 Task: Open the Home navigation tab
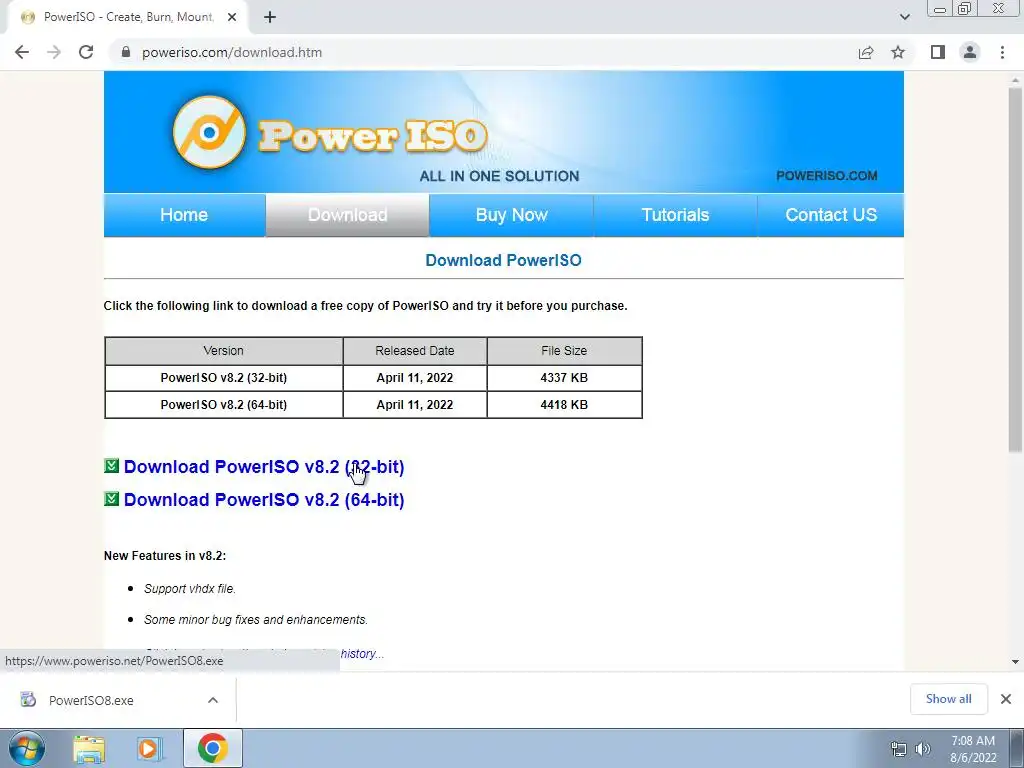point(184,215)
